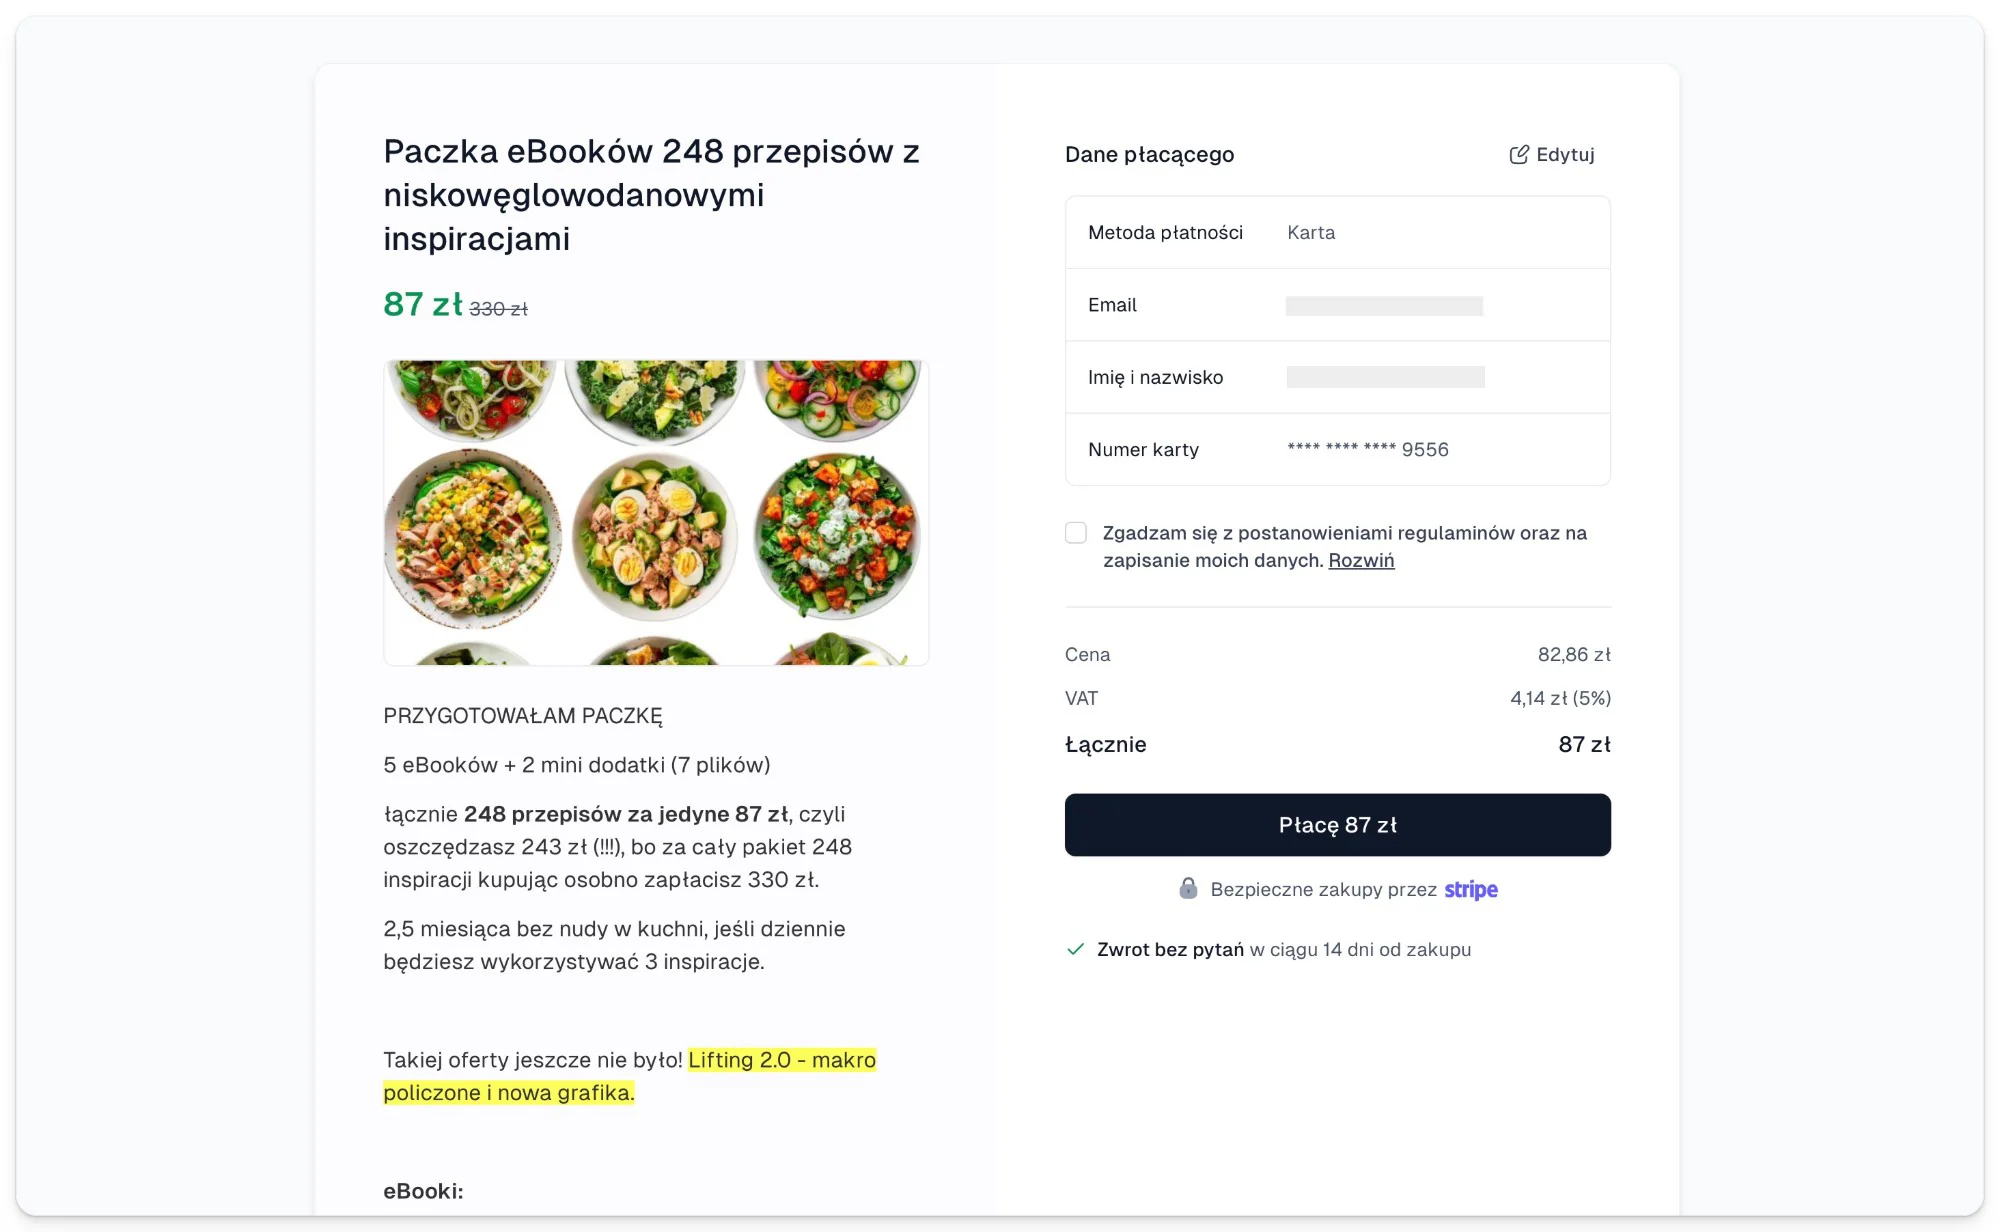Click the Stripe logo

click(1471, 889)
